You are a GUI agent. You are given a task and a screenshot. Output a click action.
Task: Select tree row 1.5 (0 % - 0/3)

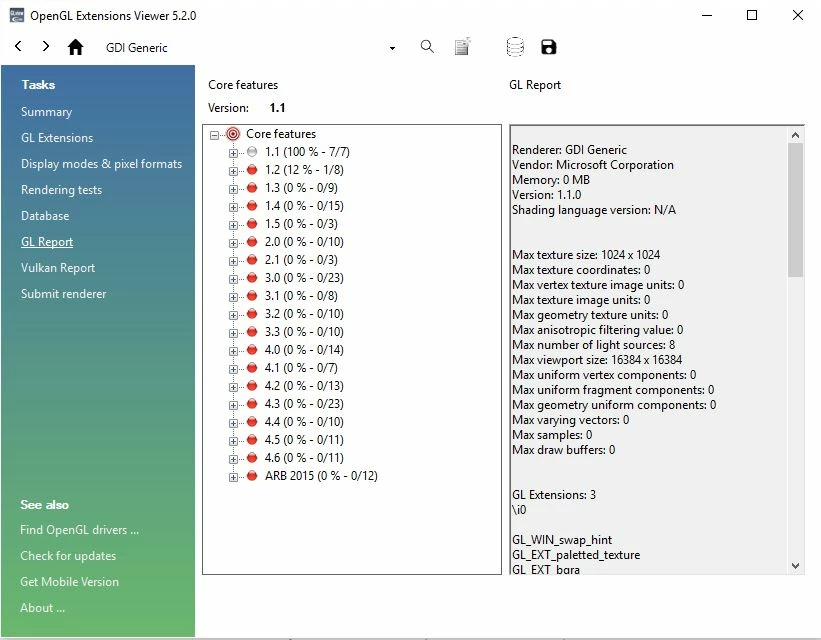[x=301, y=224]
